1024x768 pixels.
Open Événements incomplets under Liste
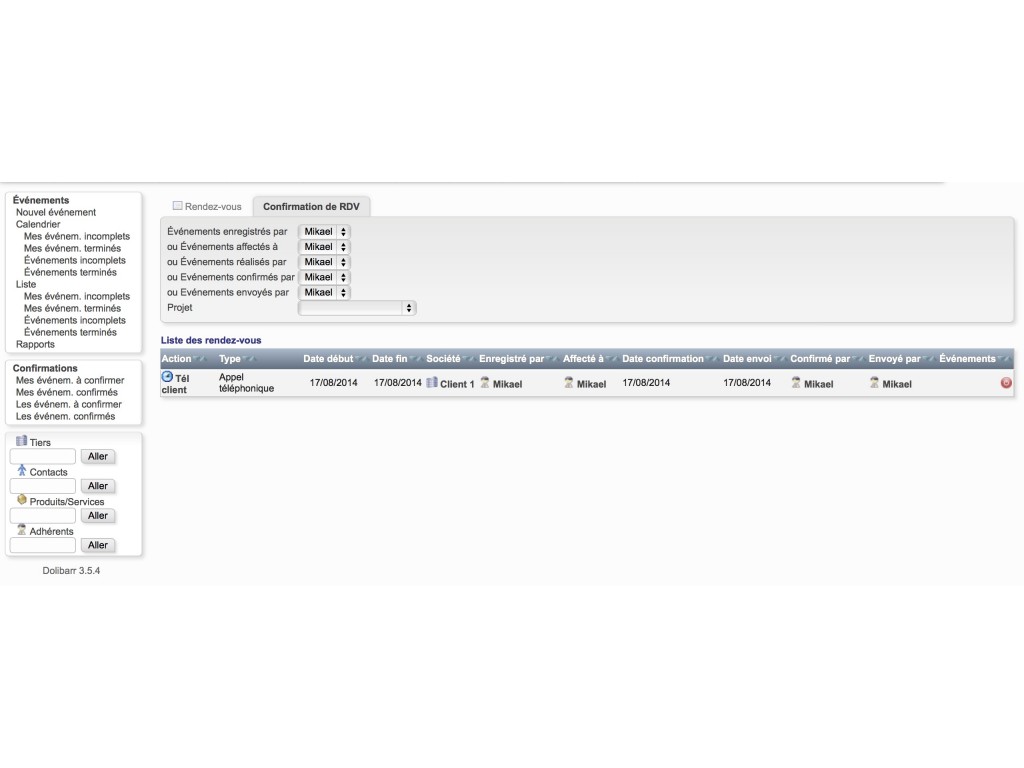(x=74, y=320)
